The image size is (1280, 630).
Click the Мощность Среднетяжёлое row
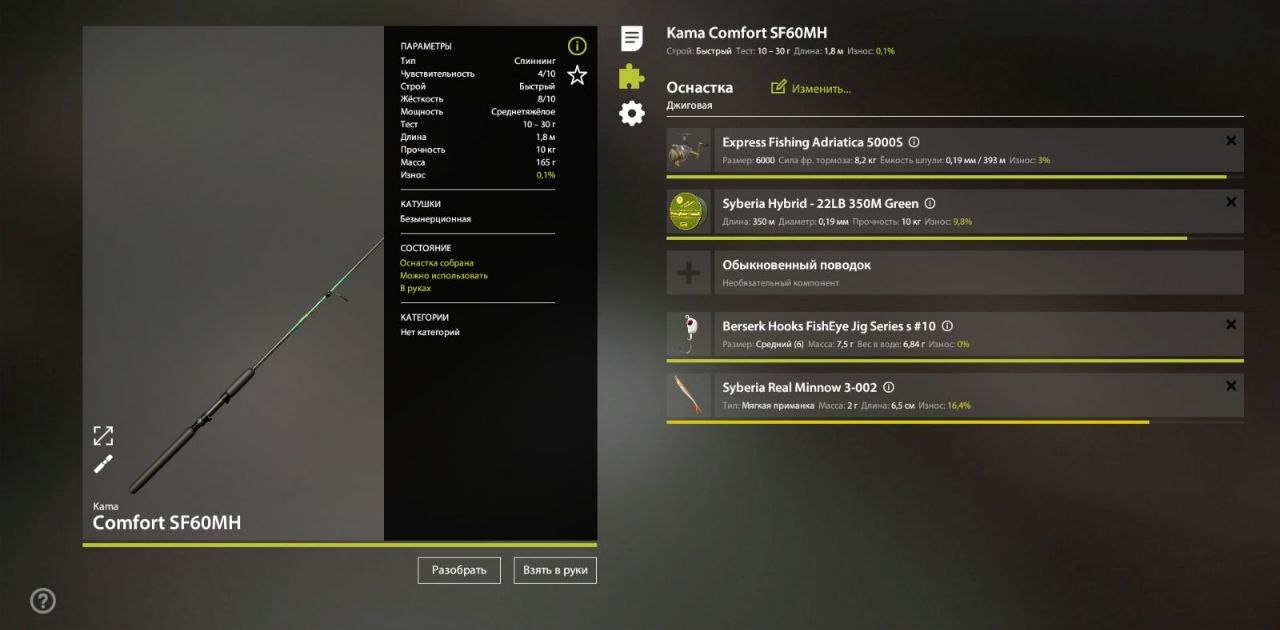click(477, 112)
